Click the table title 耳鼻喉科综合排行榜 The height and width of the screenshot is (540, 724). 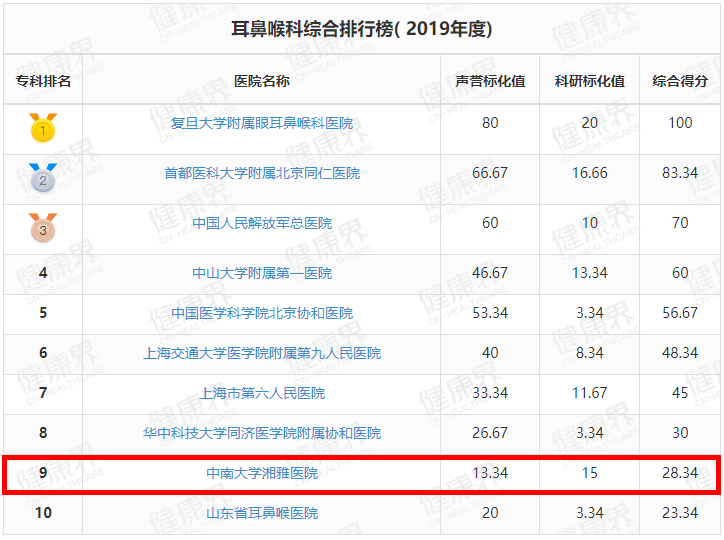[x=362, y=29]
